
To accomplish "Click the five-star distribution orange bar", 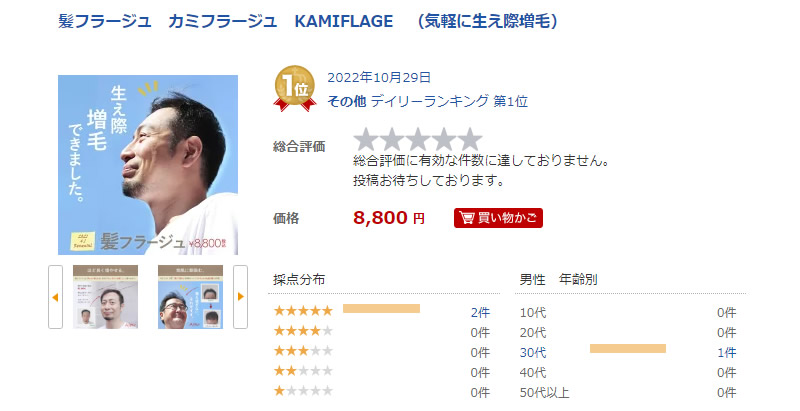I will tap(381, 309).
